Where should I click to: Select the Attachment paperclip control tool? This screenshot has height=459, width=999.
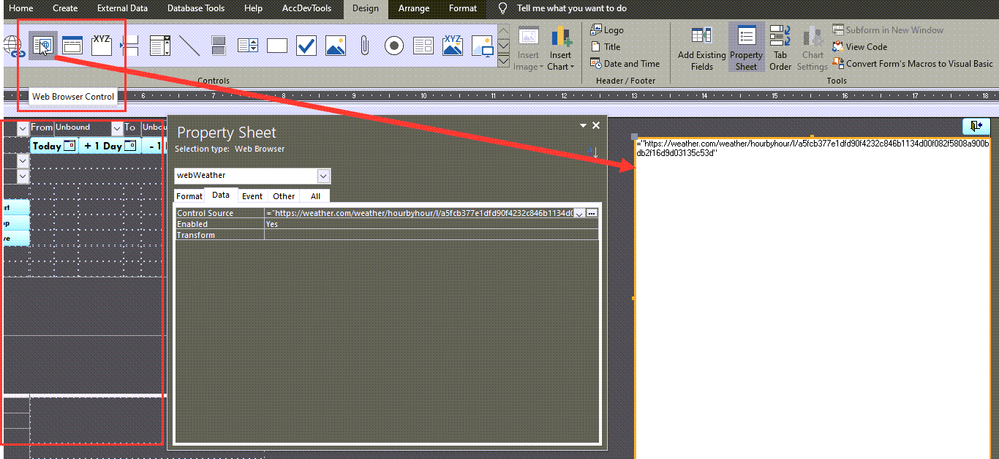(364, 45)
